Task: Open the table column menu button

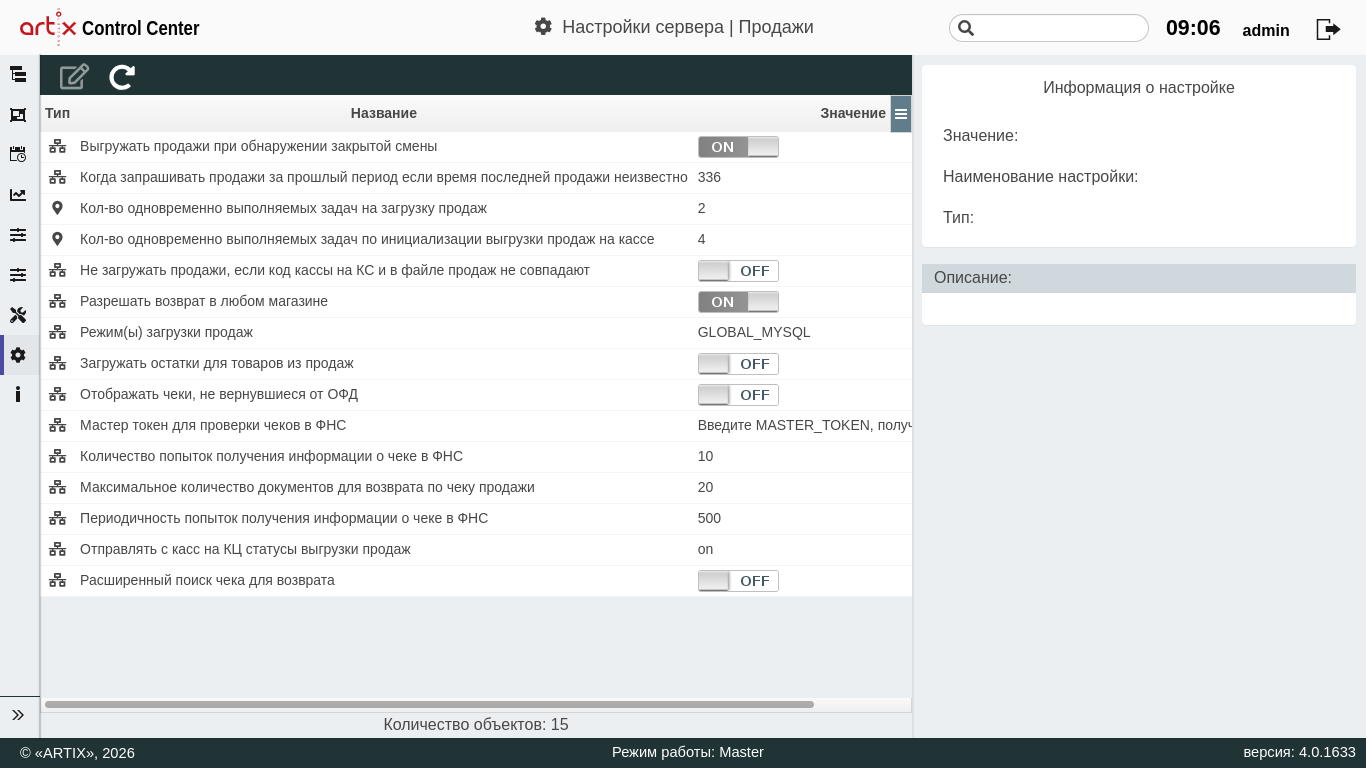Action: 901,114
